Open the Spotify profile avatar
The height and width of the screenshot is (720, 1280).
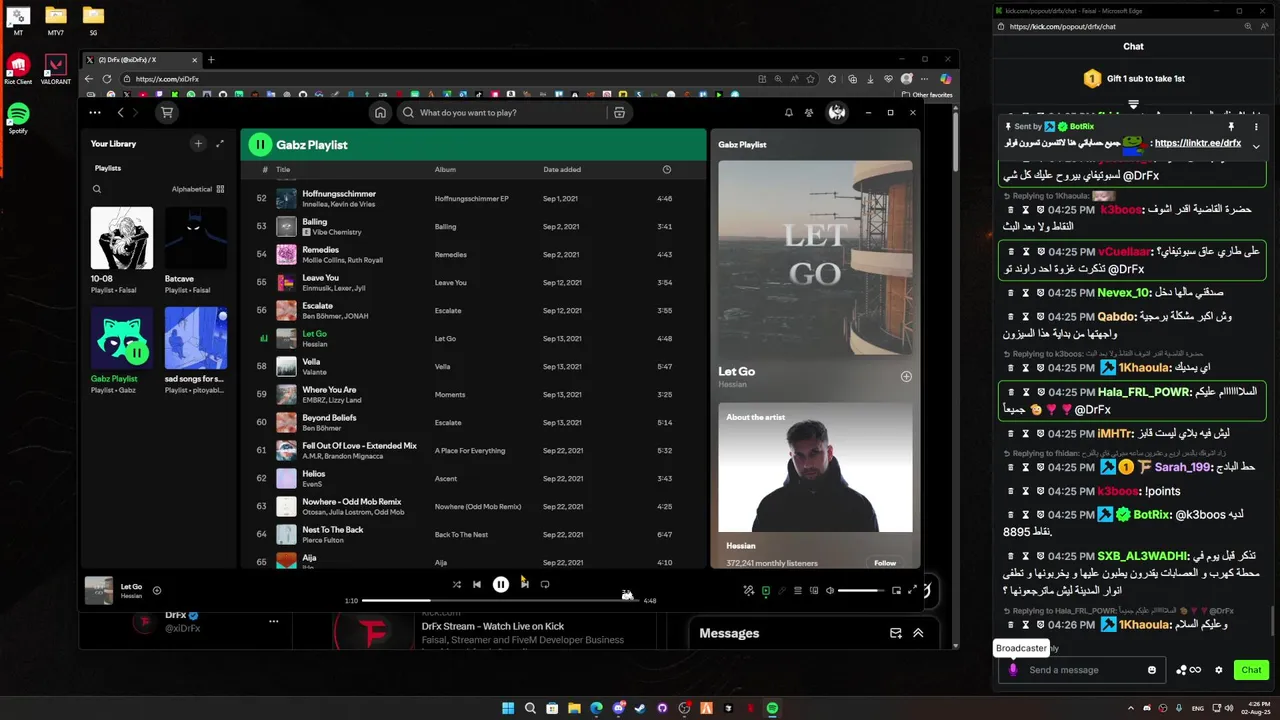coord(837,112)
